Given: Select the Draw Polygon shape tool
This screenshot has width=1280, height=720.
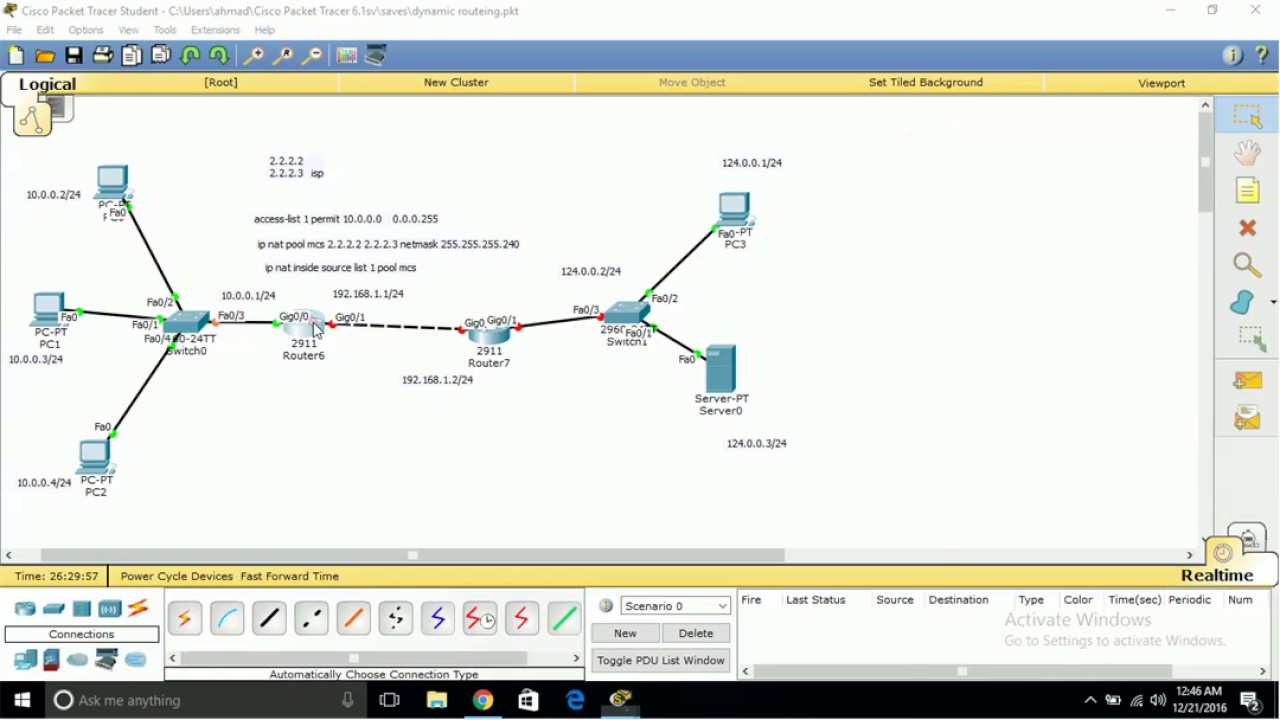Looking at the screenshot, I should click(1242, 302).
